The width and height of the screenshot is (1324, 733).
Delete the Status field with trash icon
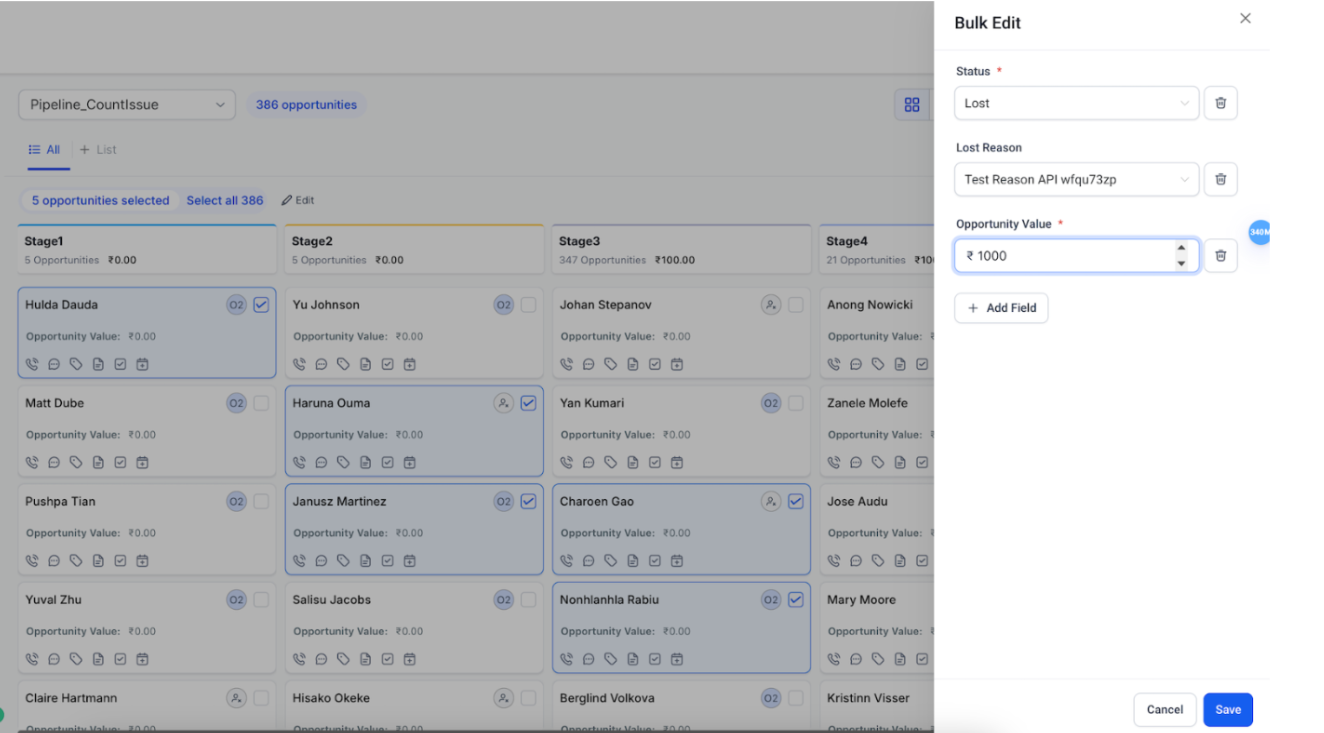click(x=1220, y=103)
